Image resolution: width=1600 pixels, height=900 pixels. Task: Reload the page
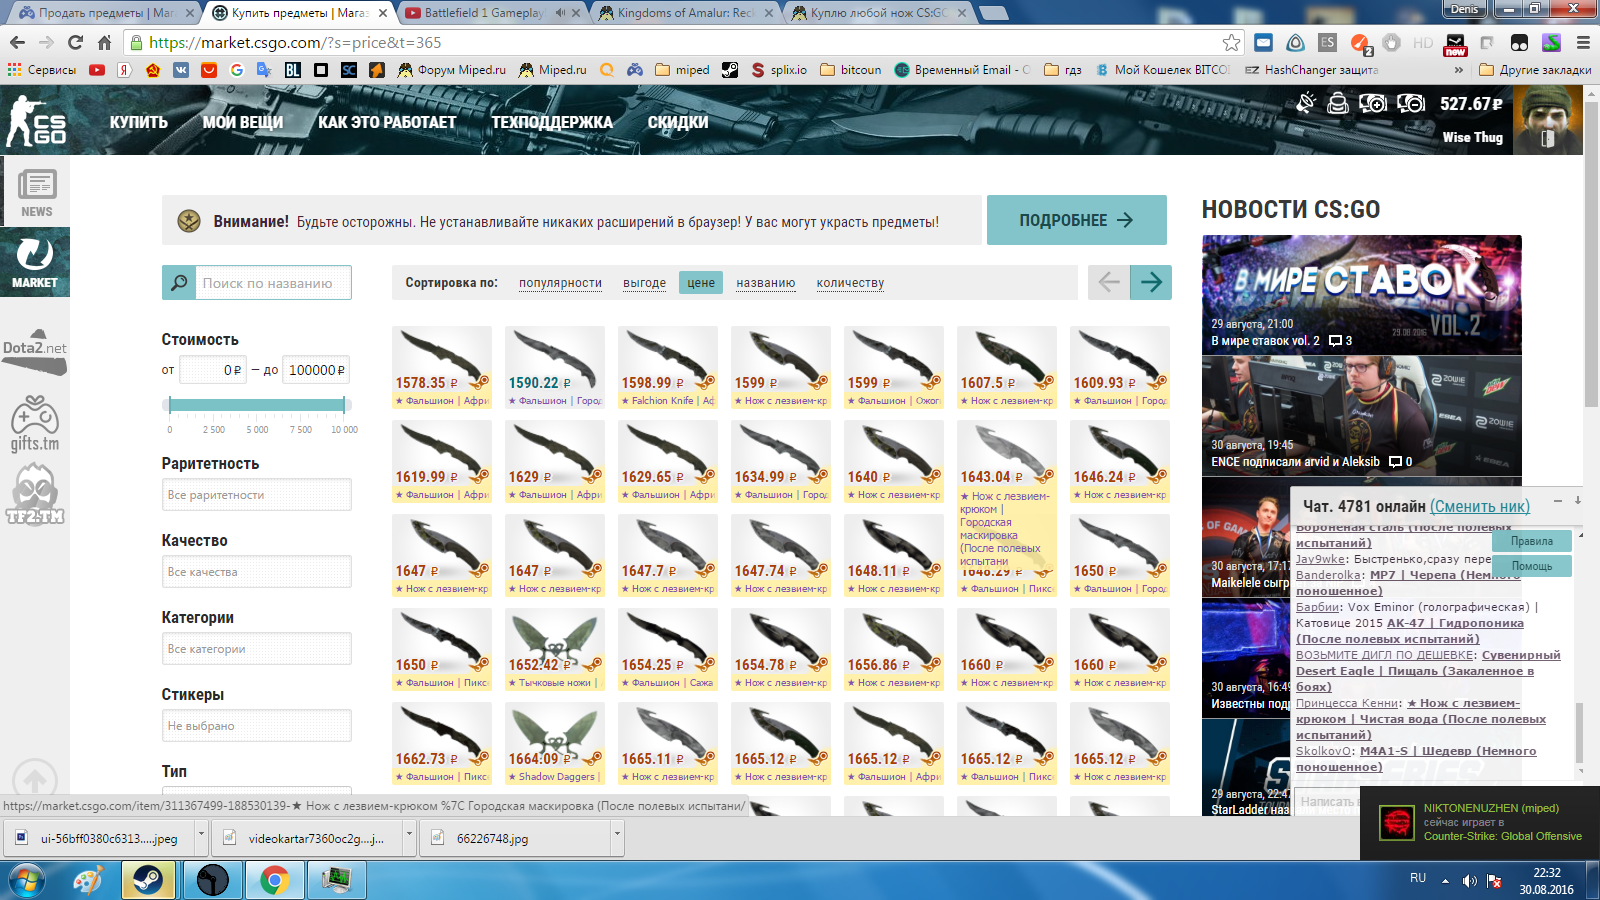pyautogui.click(x=75, y=42)
